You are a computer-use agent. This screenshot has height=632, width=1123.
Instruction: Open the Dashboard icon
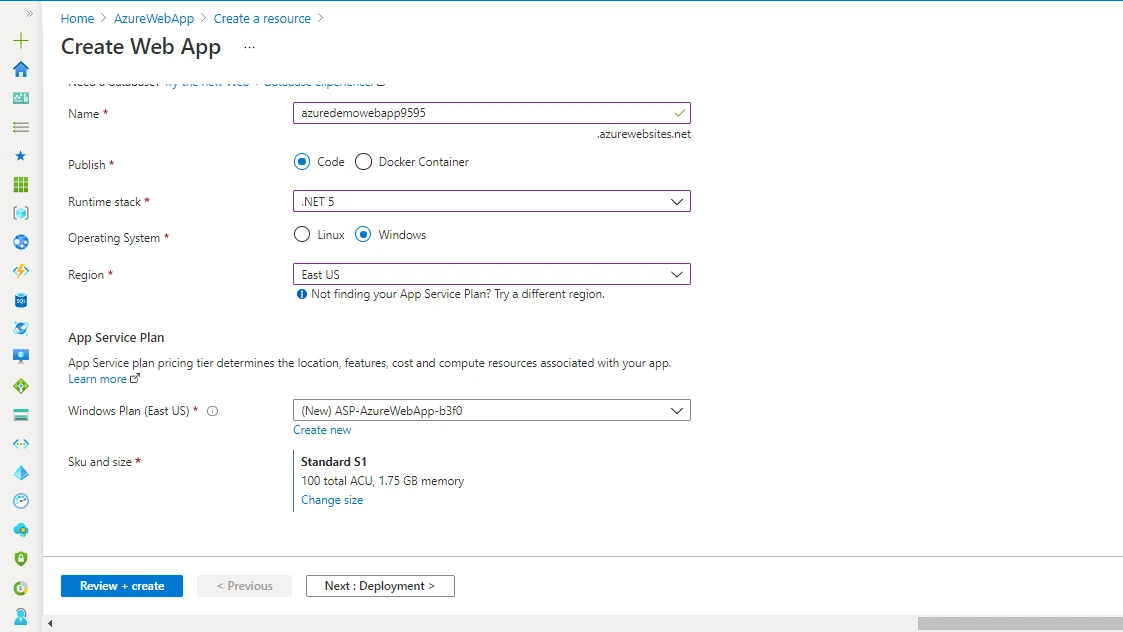coord(20,97)
